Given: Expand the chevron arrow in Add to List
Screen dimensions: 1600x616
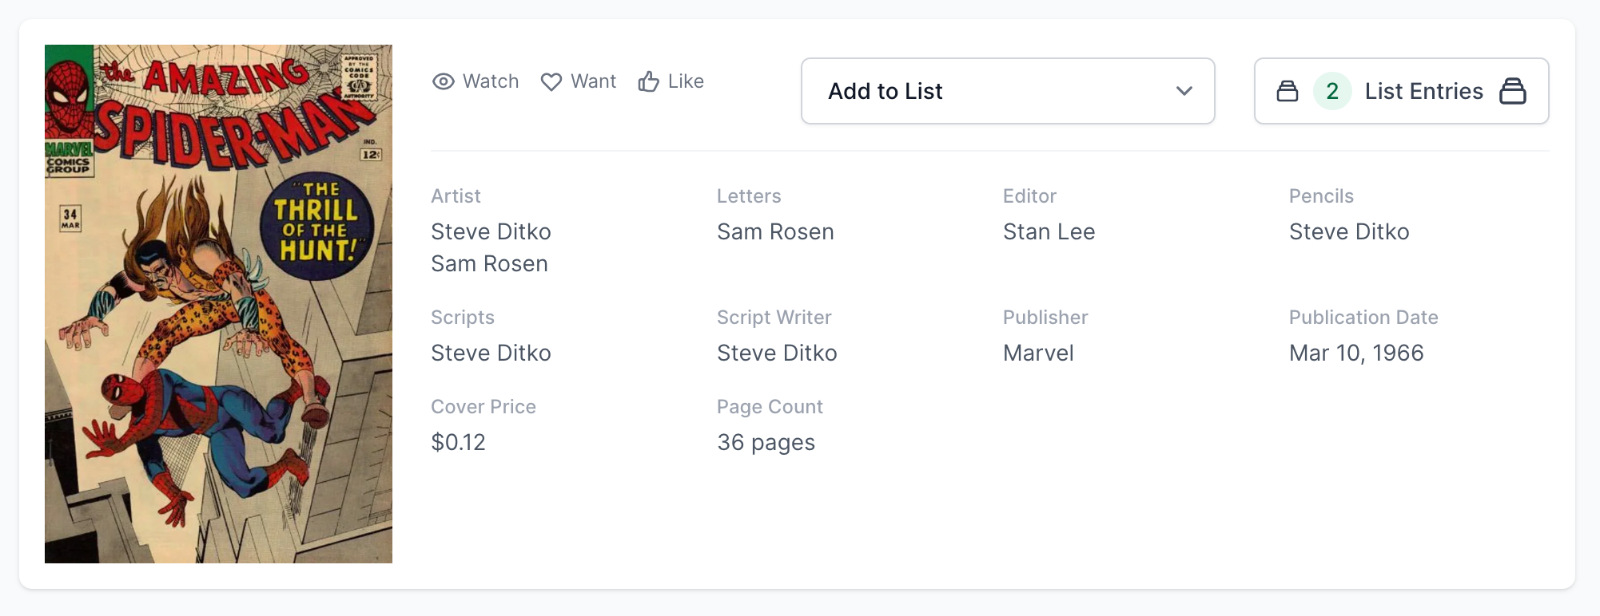Looking at the screenshot, I should (1184, 91).
